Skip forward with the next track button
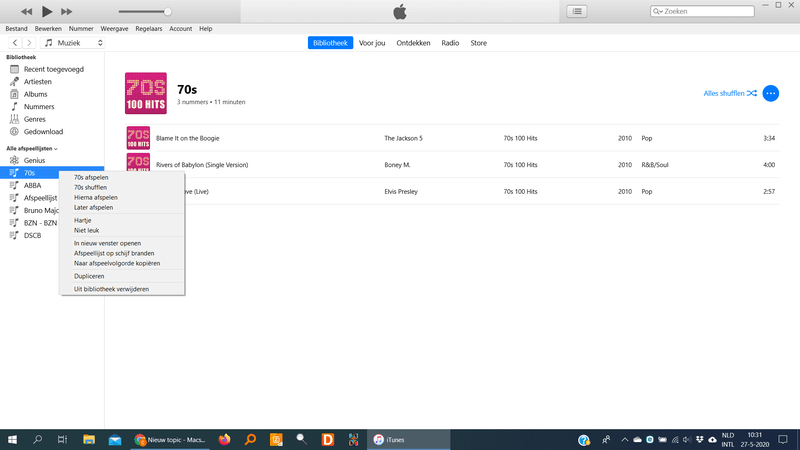This screenshot has width=800, height=450. [66, 11]
